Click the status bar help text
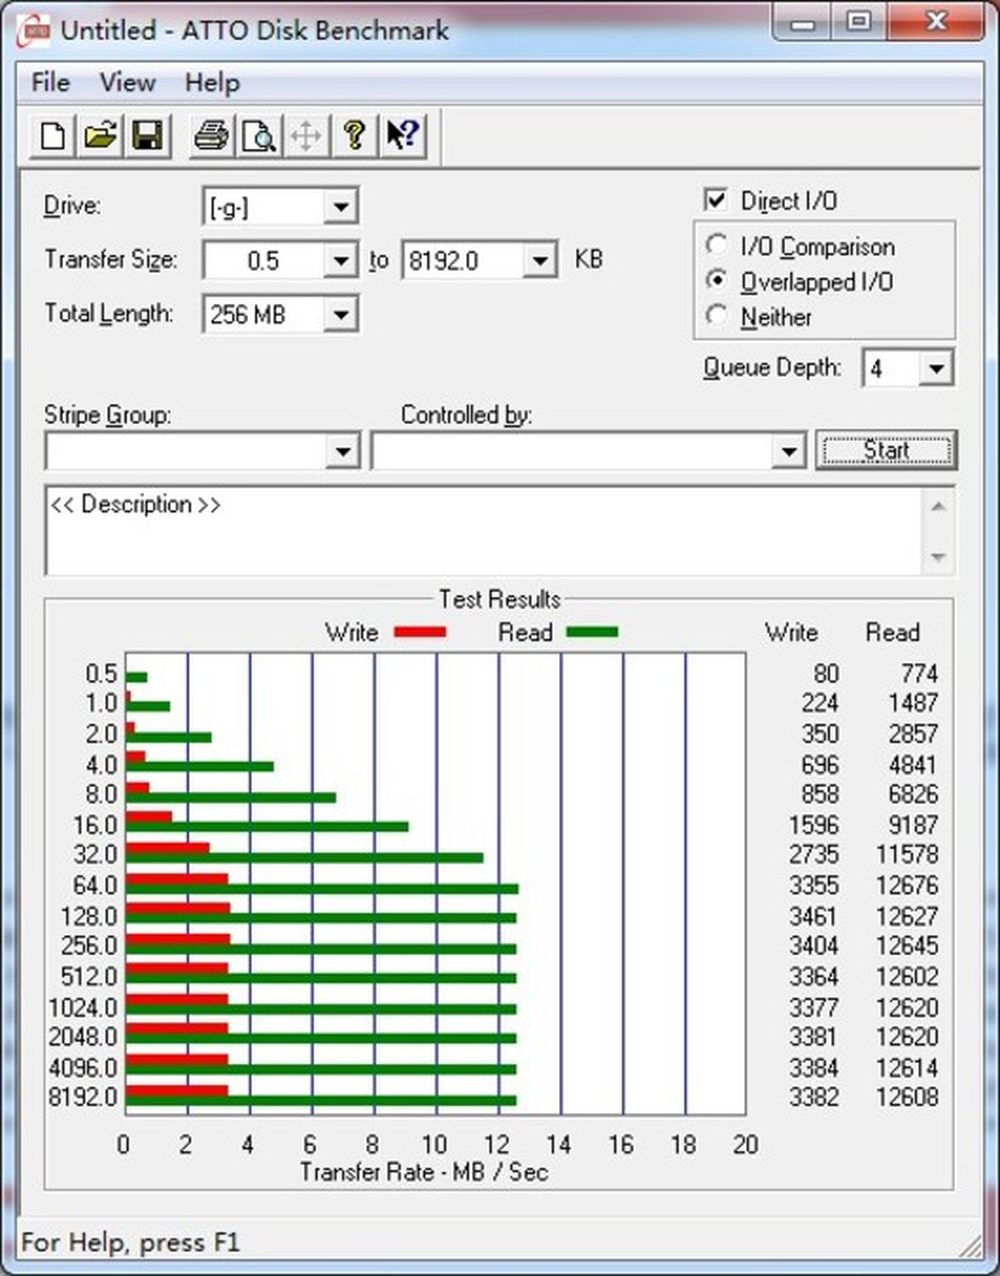Viewport: 1000px width, 1276px height. [130, 1242]
